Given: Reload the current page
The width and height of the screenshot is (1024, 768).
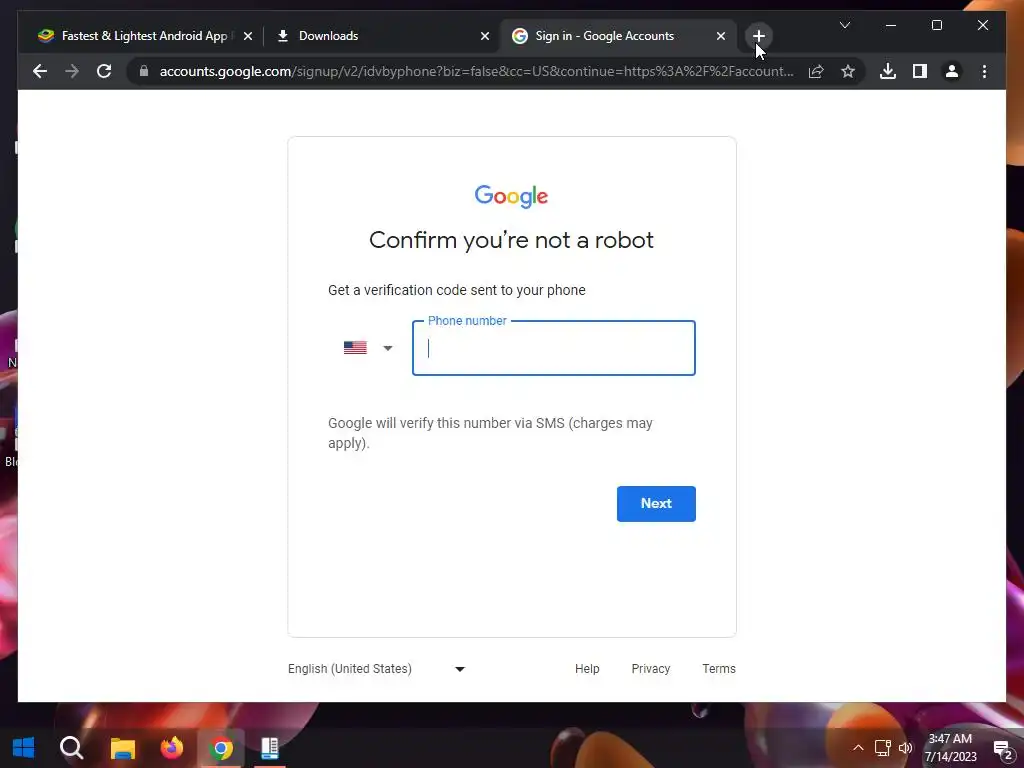Looking at the screenshot, I should [x=104, y=71].
